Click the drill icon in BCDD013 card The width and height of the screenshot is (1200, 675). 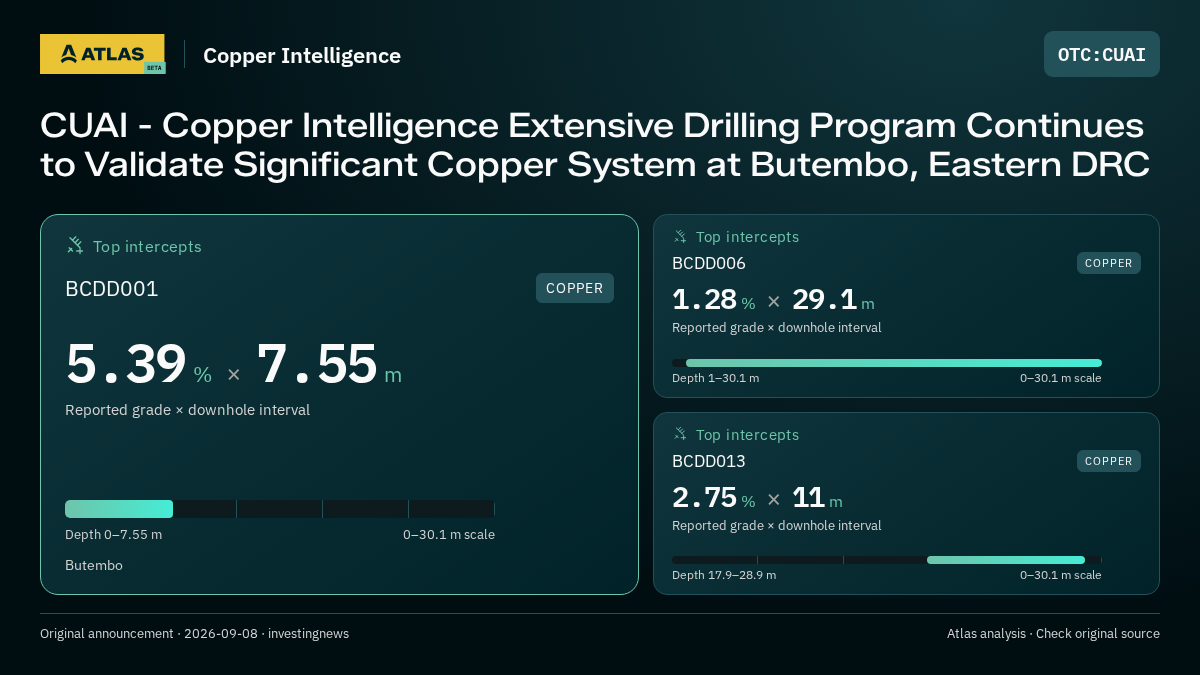click(680, 434)
